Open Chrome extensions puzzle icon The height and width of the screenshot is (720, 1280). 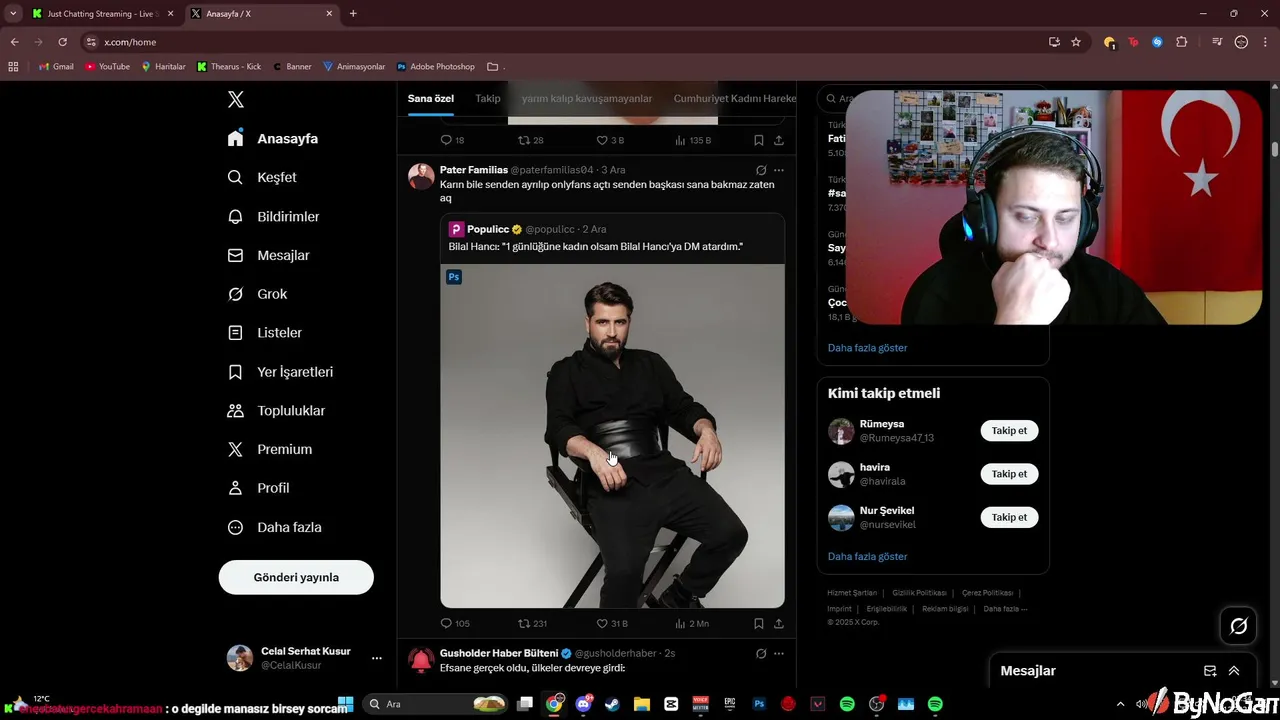[x=1181, y=42]
